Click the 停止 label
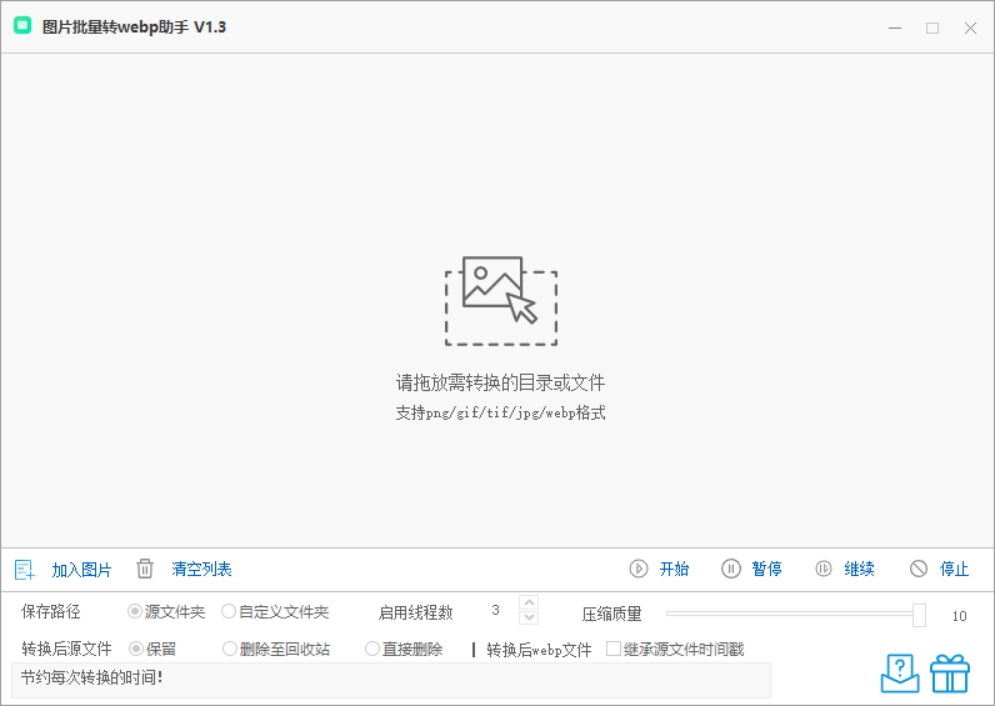Screen dimensions: 995x706 click(x=954, y=569)
